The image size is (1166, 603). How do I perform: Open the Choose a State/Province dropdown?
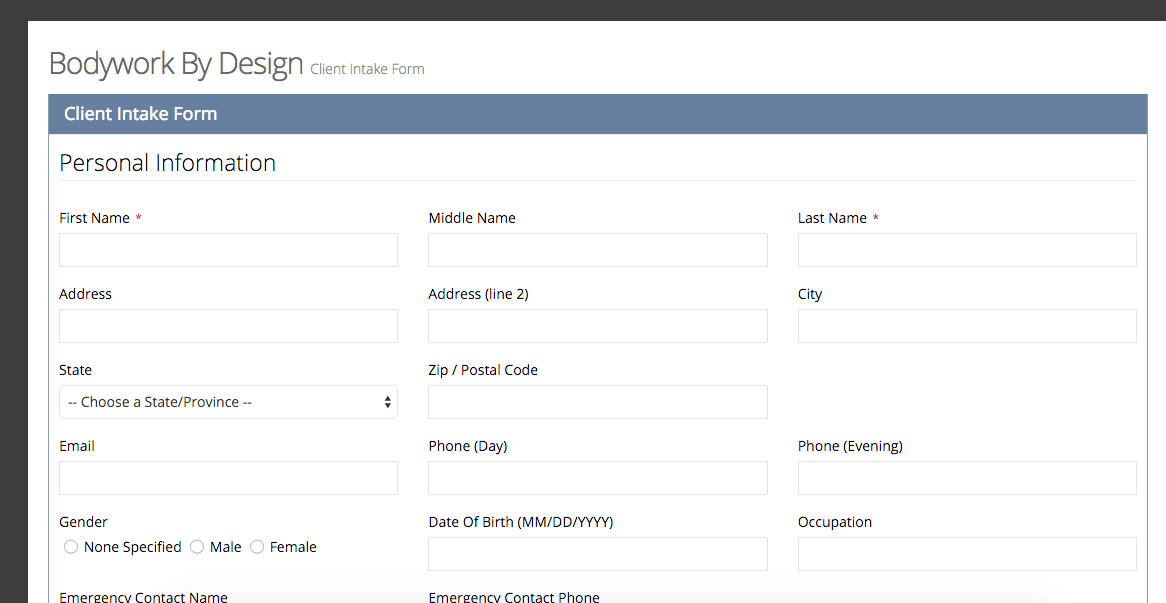click(x=228, y=402)
